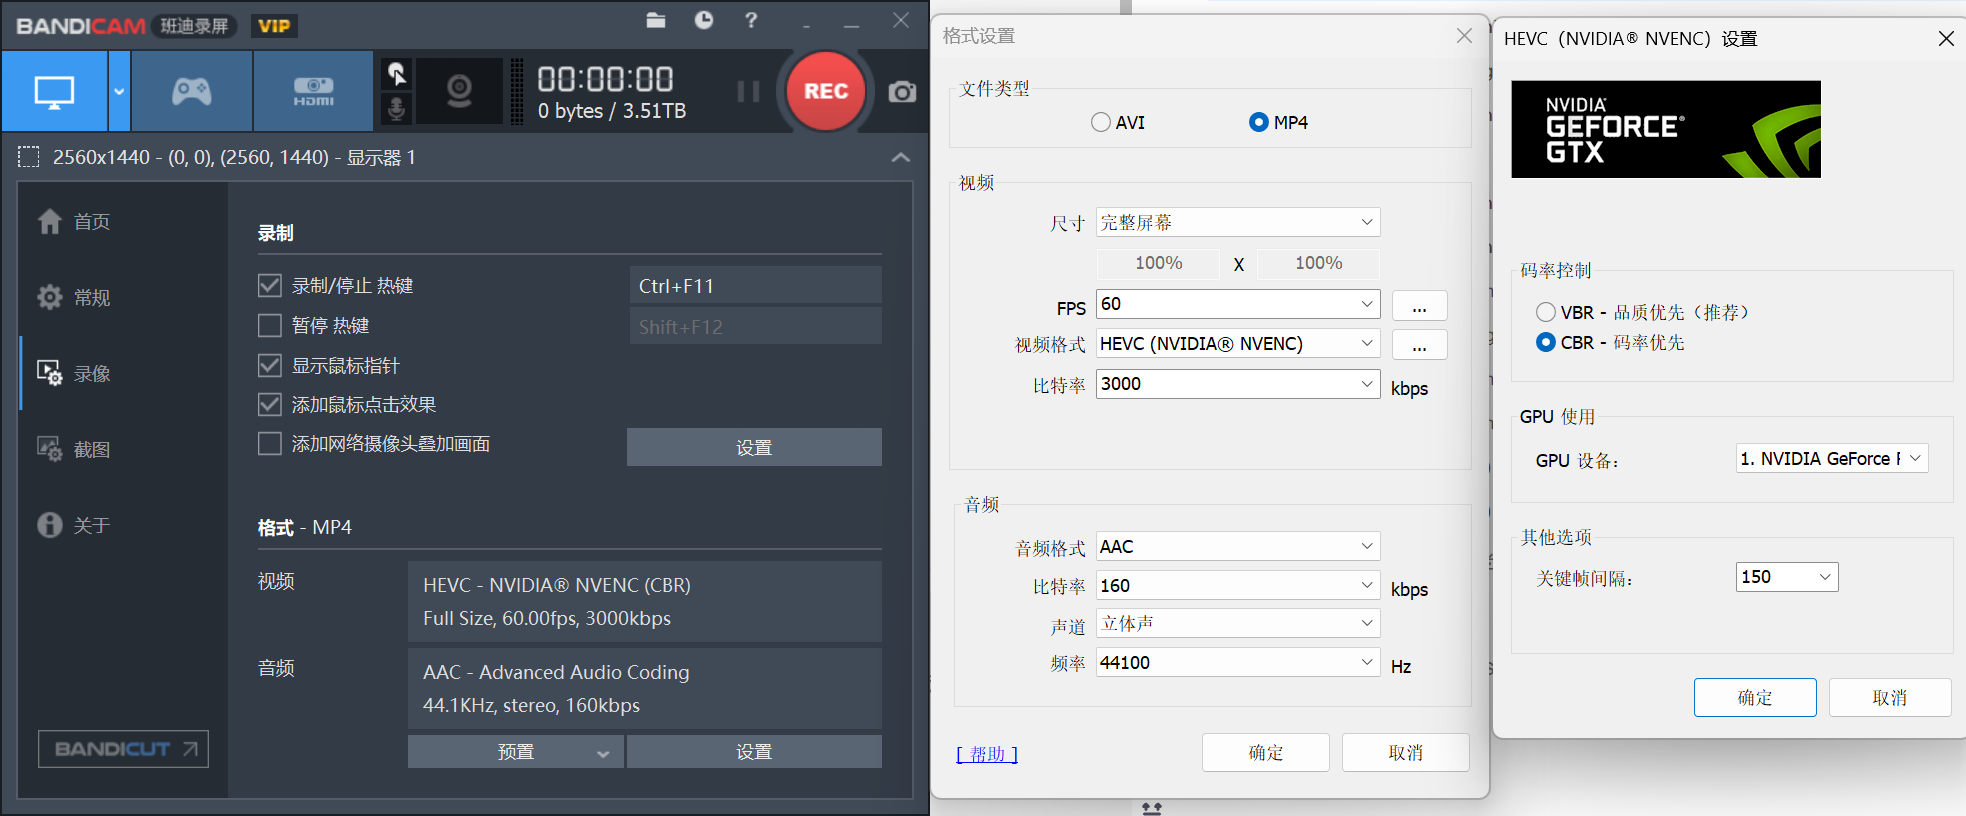Enable 暂停 热键 checkbox
This screenshot has height=816, width=1966.
coord(269,326)
